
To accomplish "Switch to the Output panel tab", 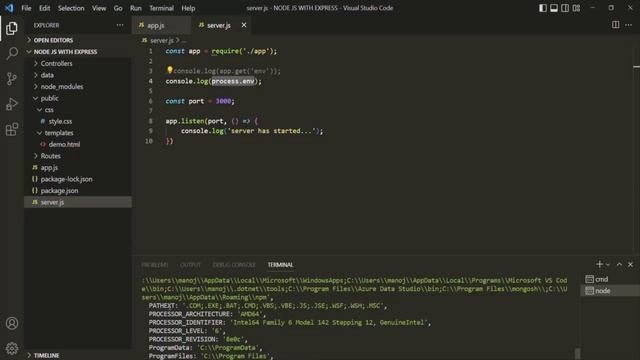I will tap(190, 265).
